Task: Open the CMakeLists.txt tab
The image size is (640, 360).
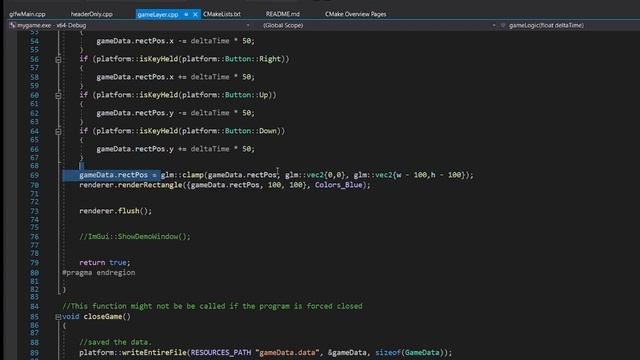Action: click(222, 14)
